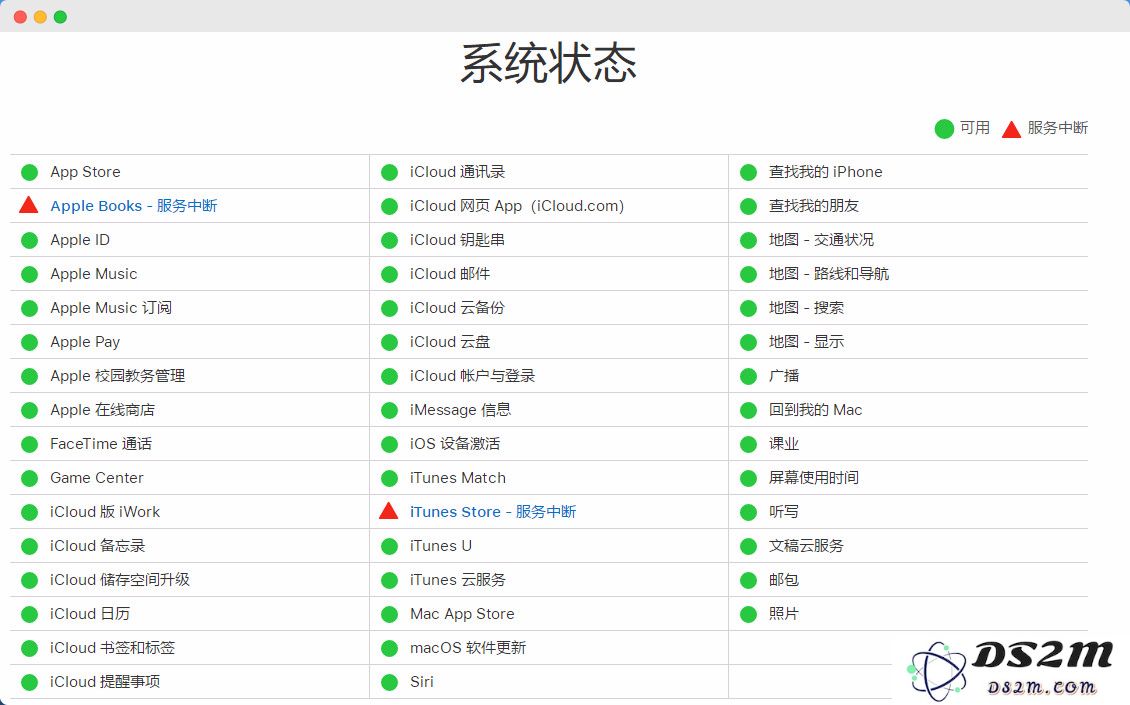This screenshot has width=1130, height=705.
Task: Close the window with the red button
Action: click(20, 17)
